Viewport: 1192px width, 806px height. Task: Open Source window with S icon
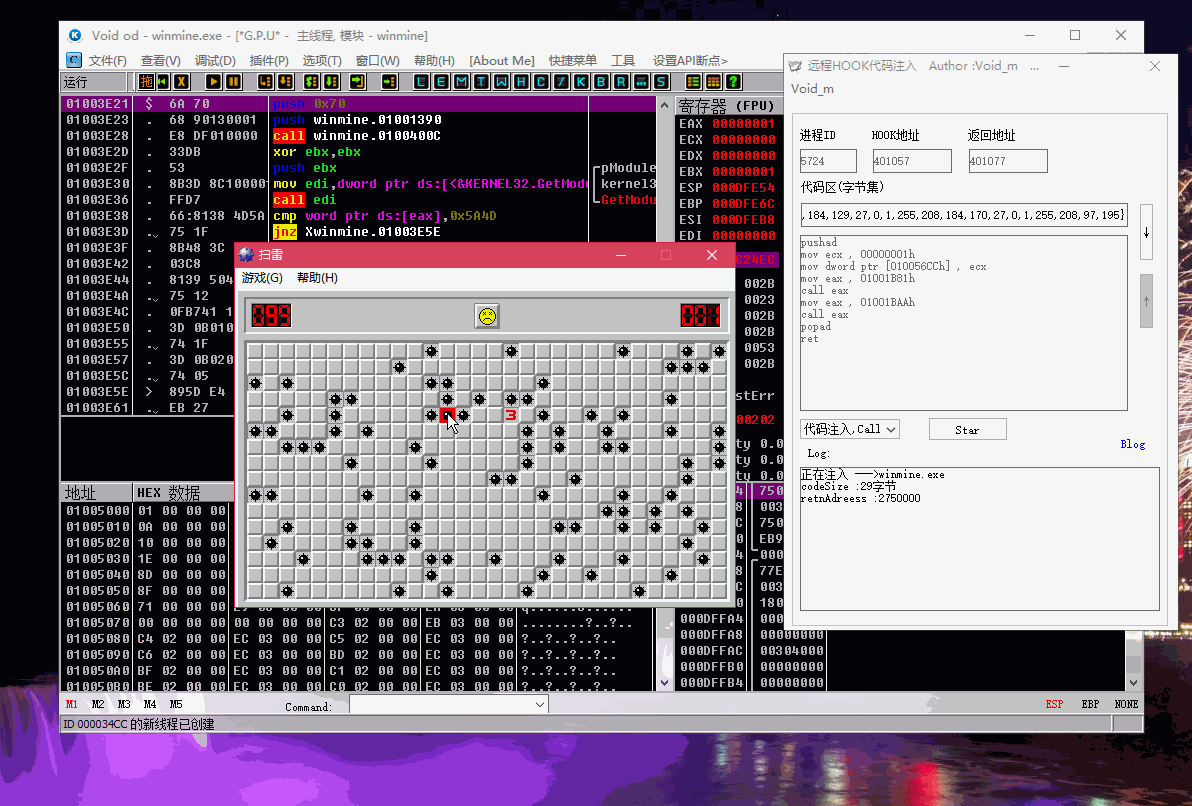click(661, 81)
